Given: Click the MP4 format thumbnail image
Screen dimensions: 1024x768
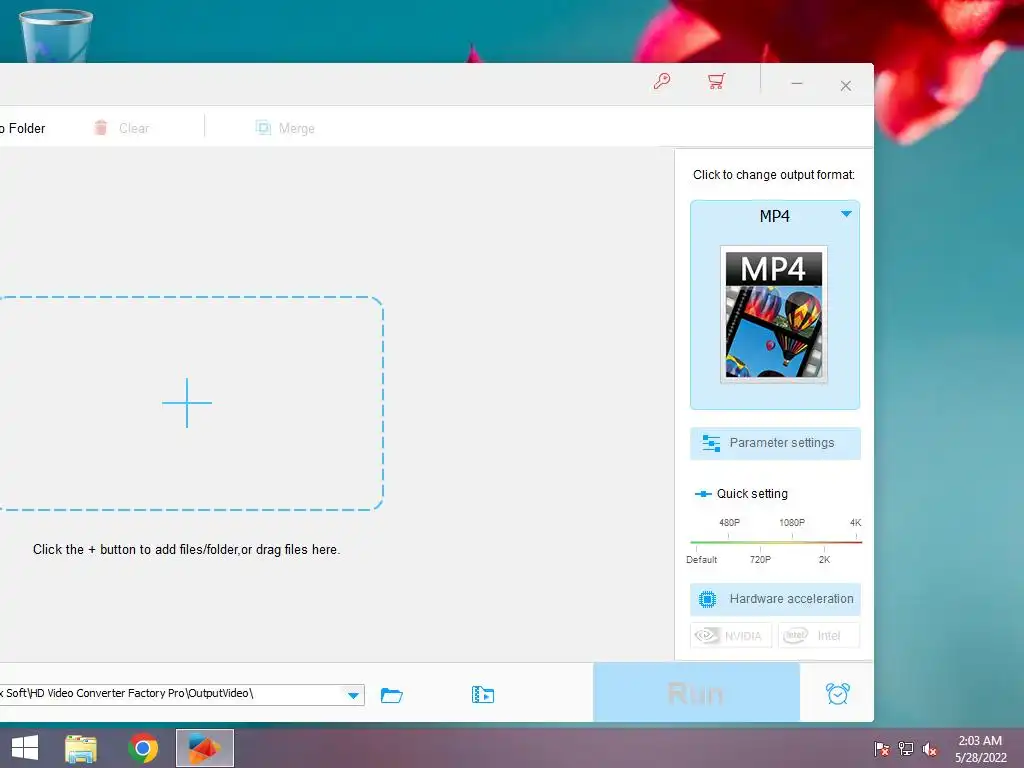Looking at the screenshot, I should coord(774,314).
